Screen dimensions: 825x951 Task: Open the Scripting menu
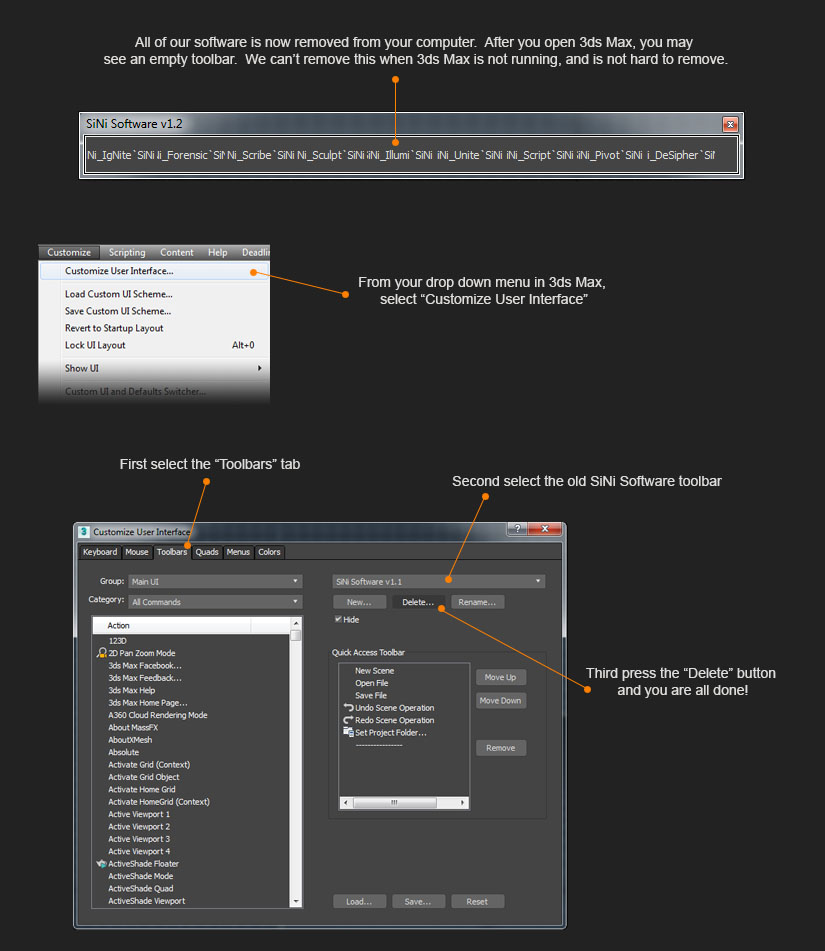point(127,252)
